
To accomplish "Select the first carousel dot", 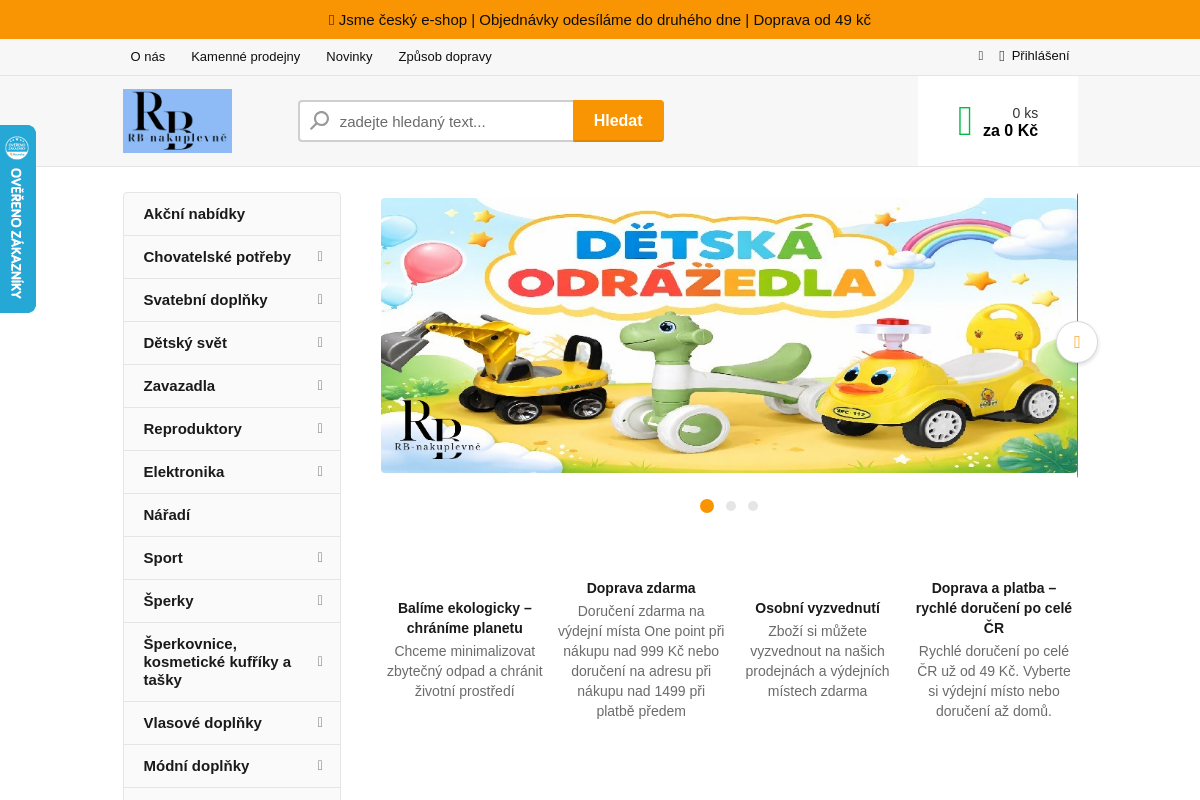I will point(707,506).
